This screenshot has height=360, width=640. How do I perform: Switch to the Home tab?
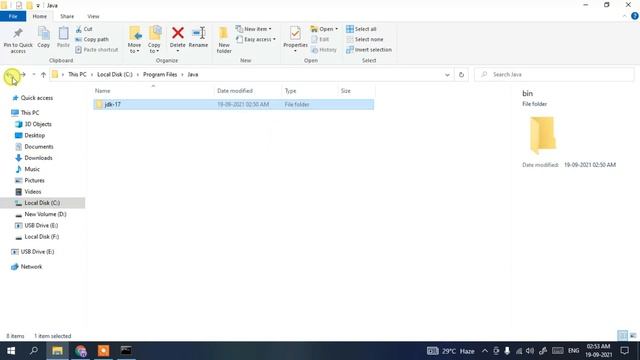tap(40, 16)
